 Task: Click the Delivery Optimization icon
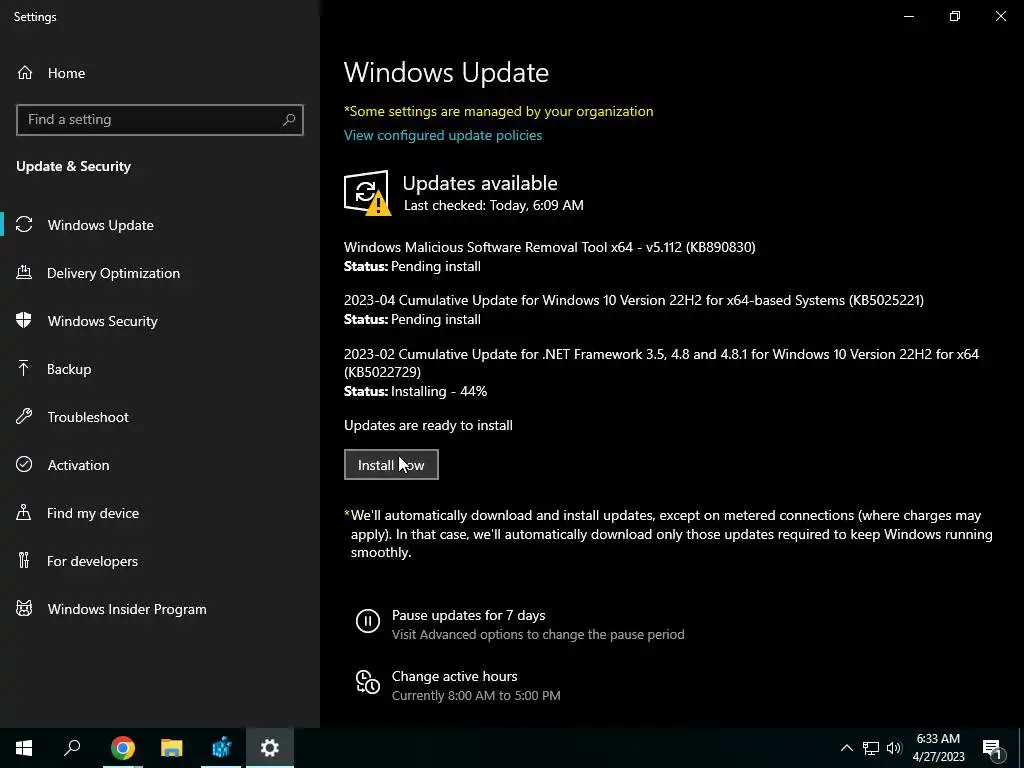point(24,273)
